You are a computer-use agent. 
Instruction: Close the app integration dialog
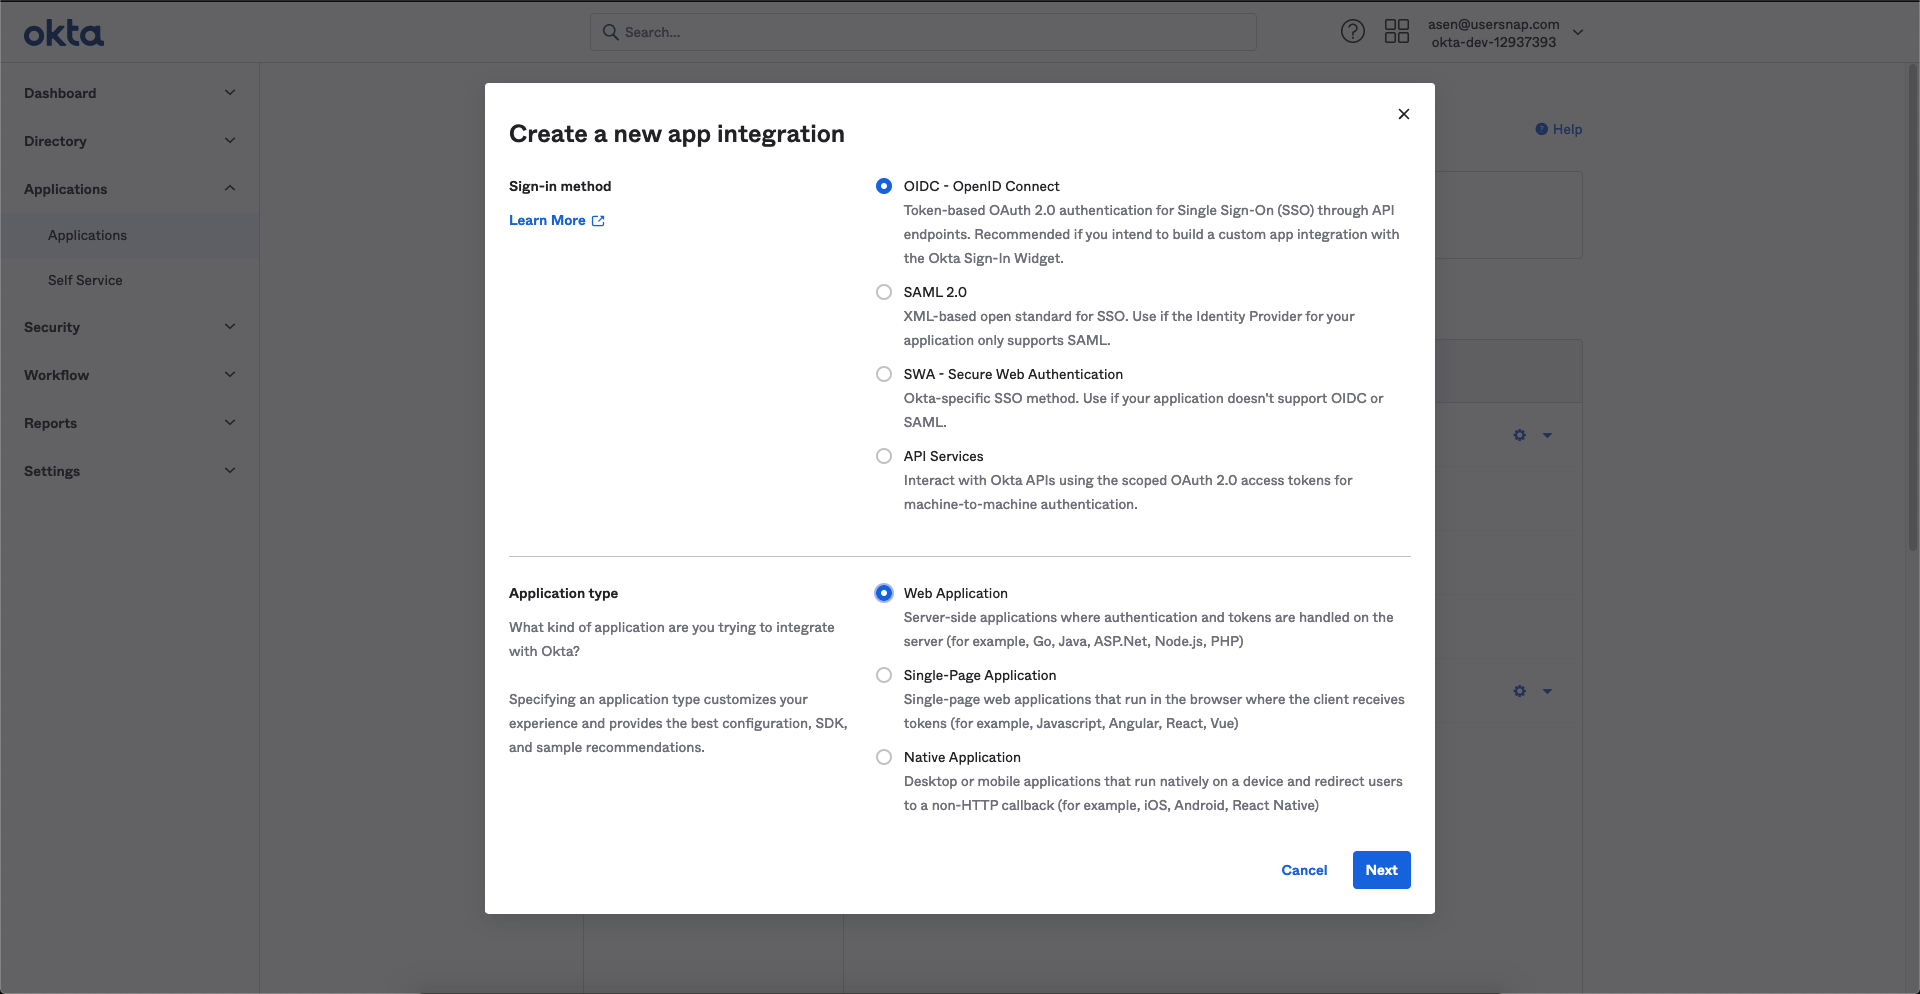click(1404, 114)
